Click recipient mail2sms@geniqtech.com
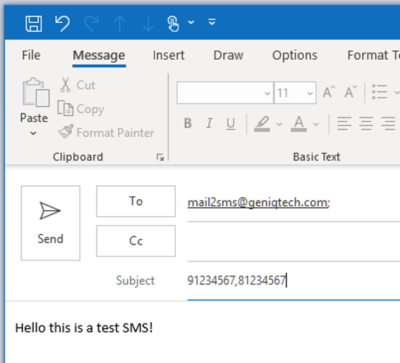 click(x=259, y=202)
